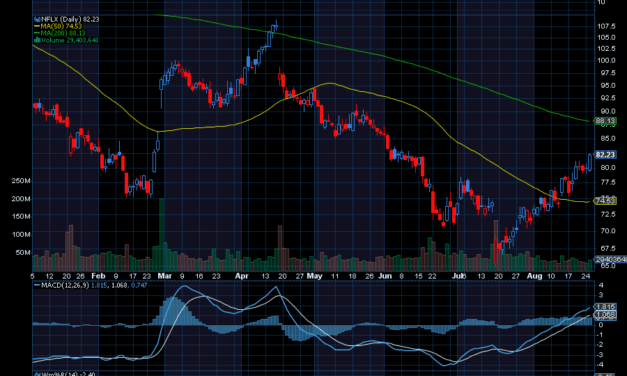Click the 150M volume axis label
Image resolution: width=627 pixels, height=376 pixels.
pyautogui.click(x=21, y=216)
